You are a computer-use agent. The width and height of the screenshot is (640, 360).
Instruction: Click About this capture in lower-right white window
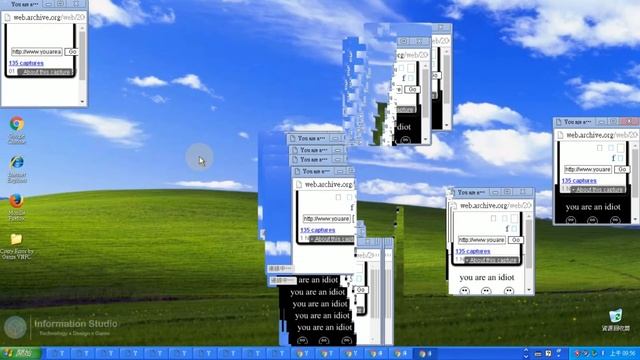492,260
